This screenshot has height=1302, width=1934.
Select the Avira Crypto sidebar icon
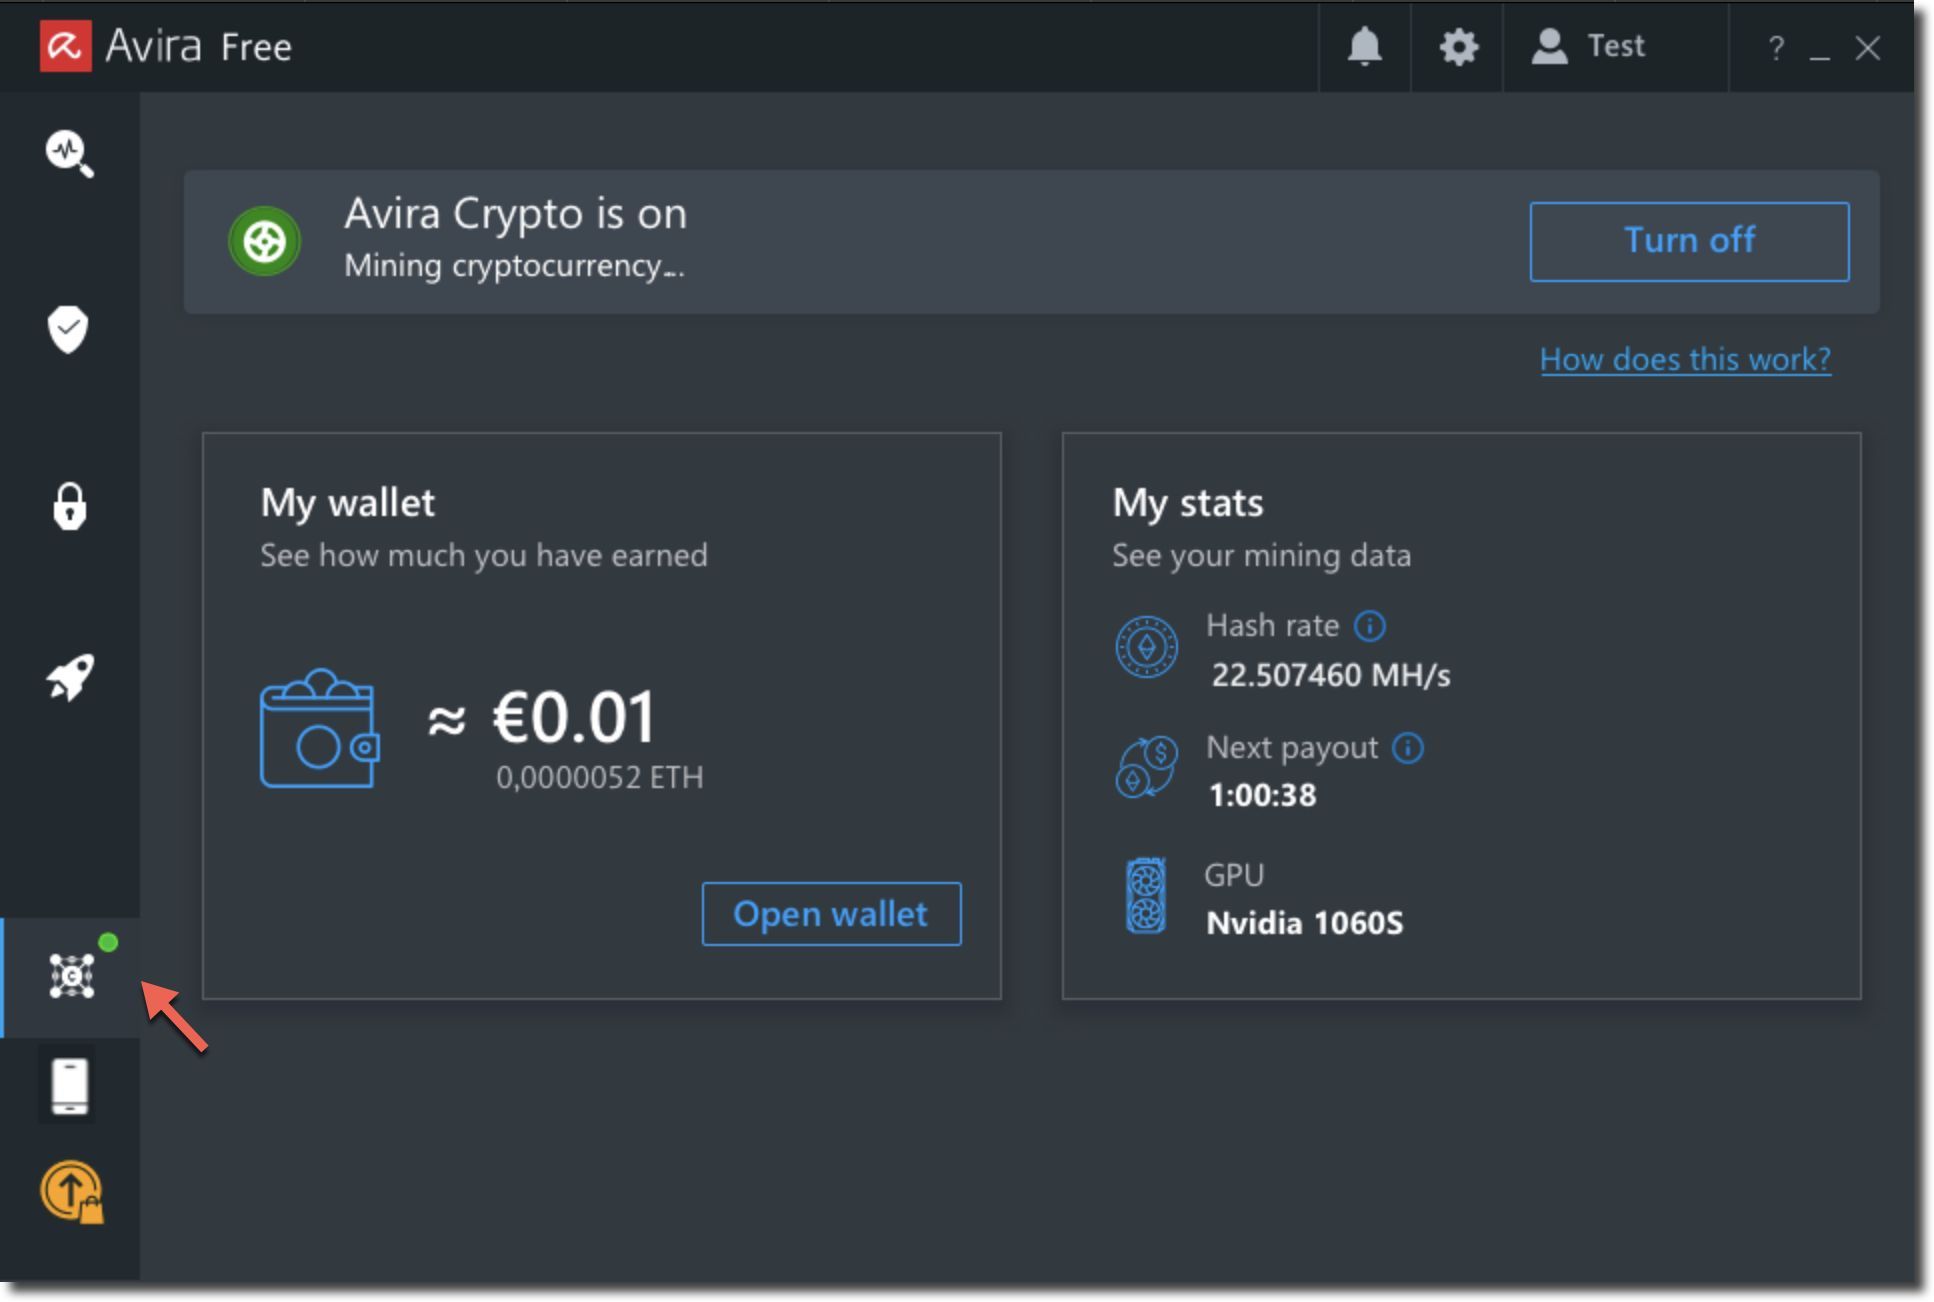click(x=72, y=975)
